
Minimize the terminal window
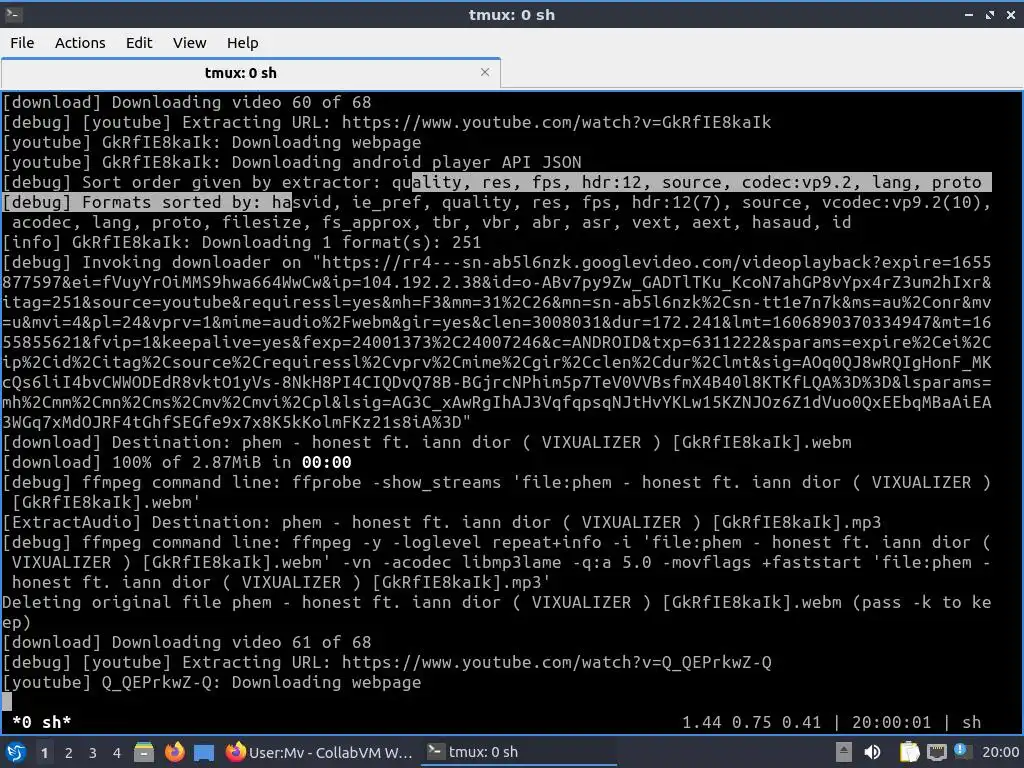pos(969,14)
